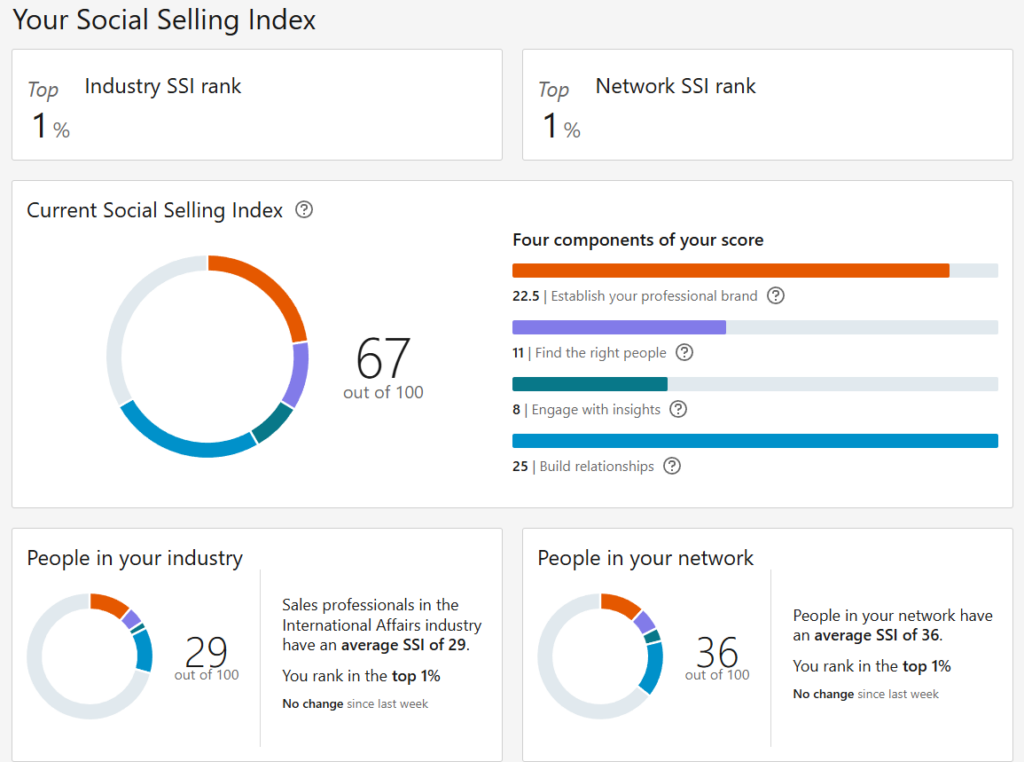Click the Establish your professional brand label
This screenshot has height=762, width=1024.
[x=654, y=296]
